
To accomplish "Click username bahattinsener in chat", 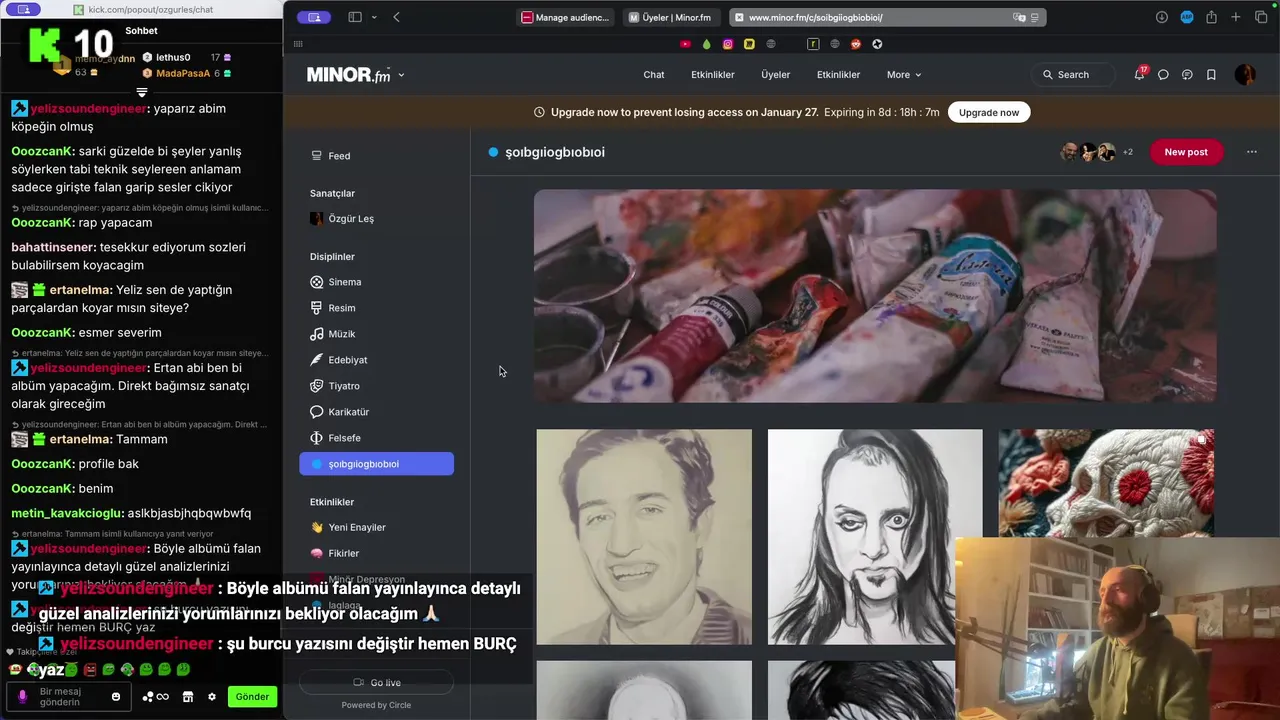I will tap(53, 247).
